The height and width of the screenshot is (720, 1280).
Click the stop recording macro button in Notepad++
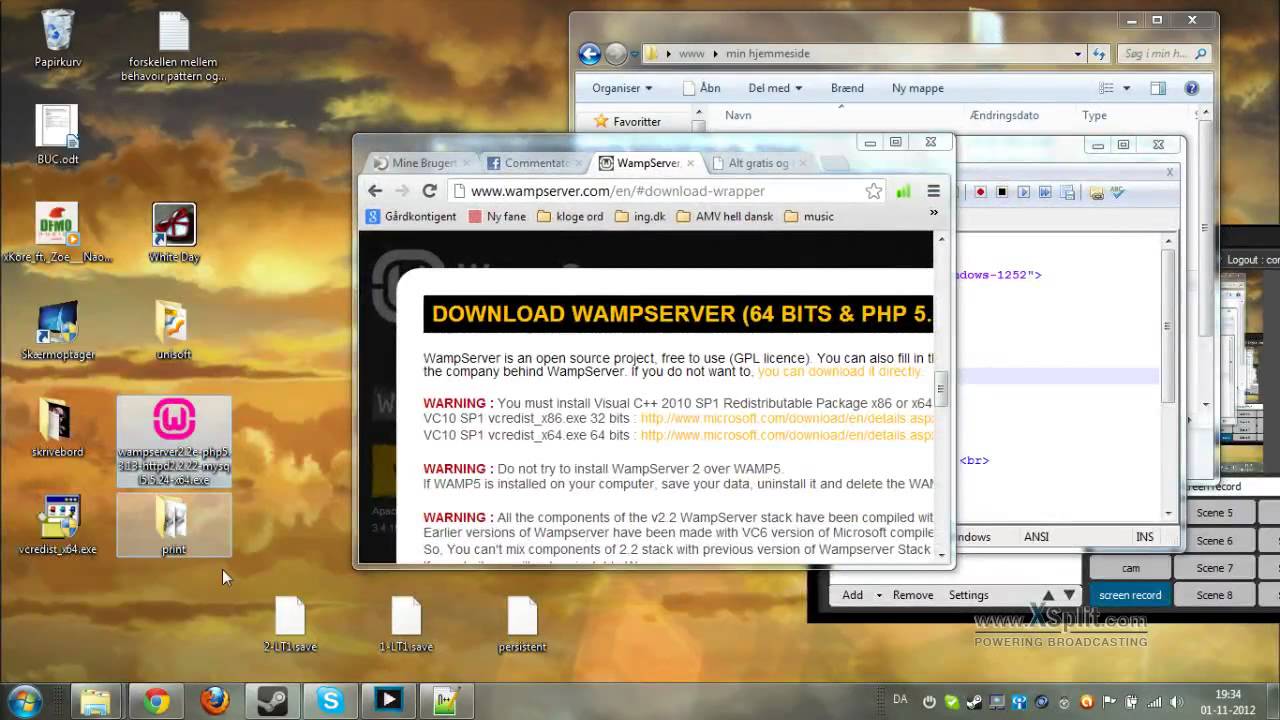1001,192
